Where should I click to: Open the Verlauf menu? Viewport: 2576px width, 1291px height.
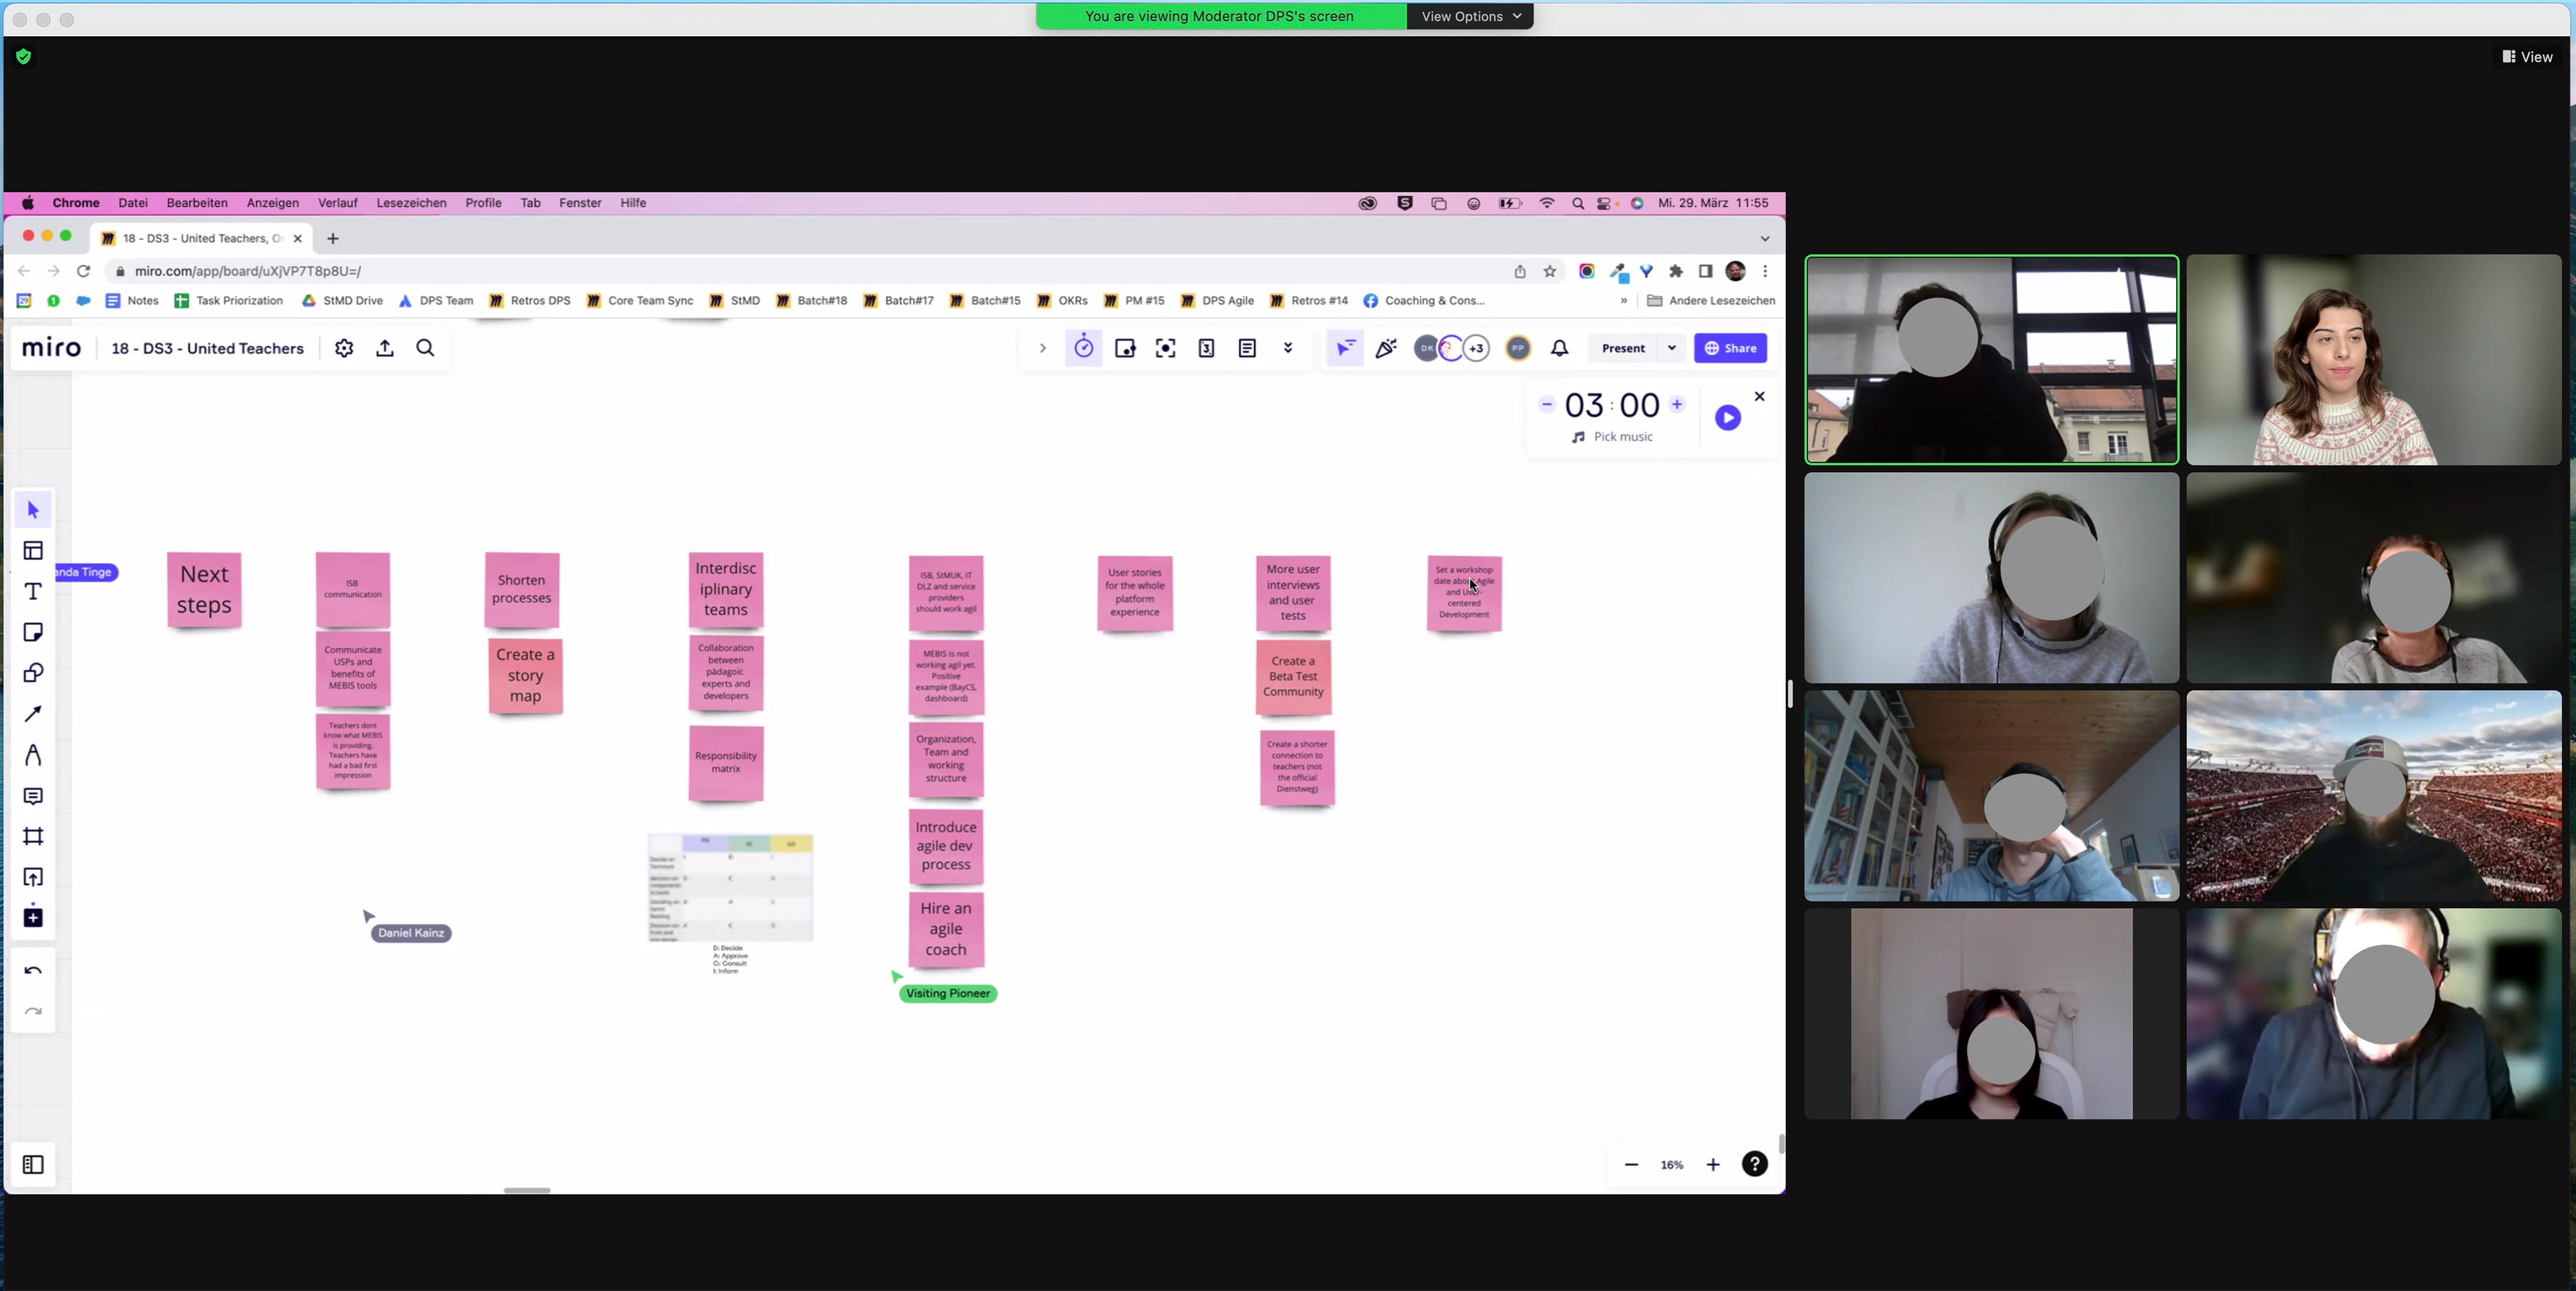338,203
